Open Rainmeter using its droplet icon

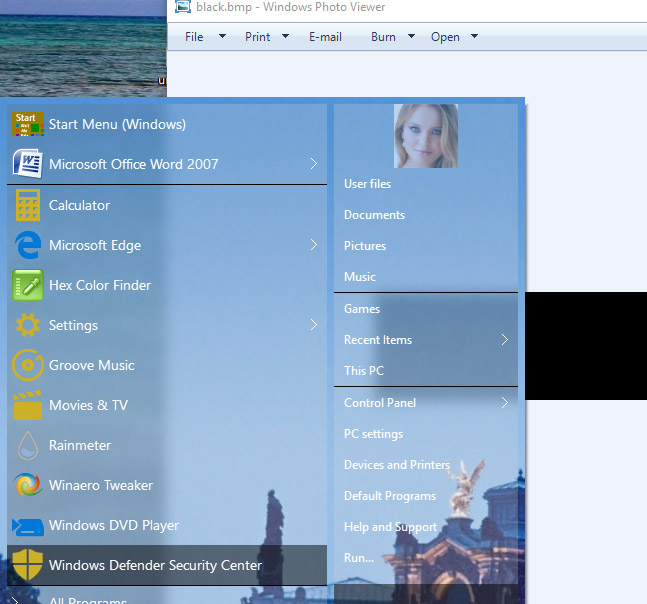click(27, 445)
